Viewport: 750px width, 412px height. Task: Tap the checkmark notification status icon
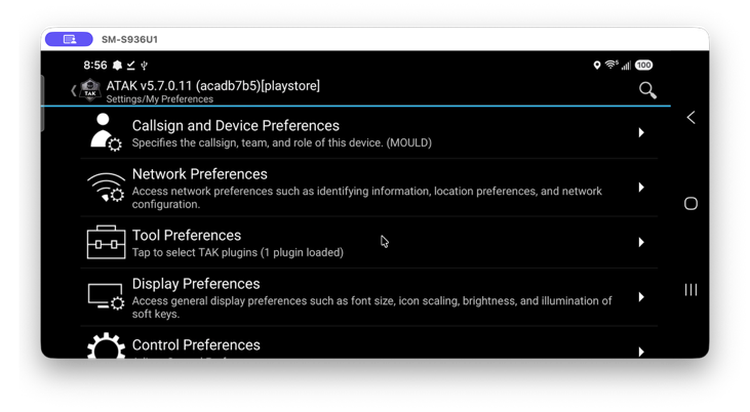pyautogui.click(x=131, y=65)
